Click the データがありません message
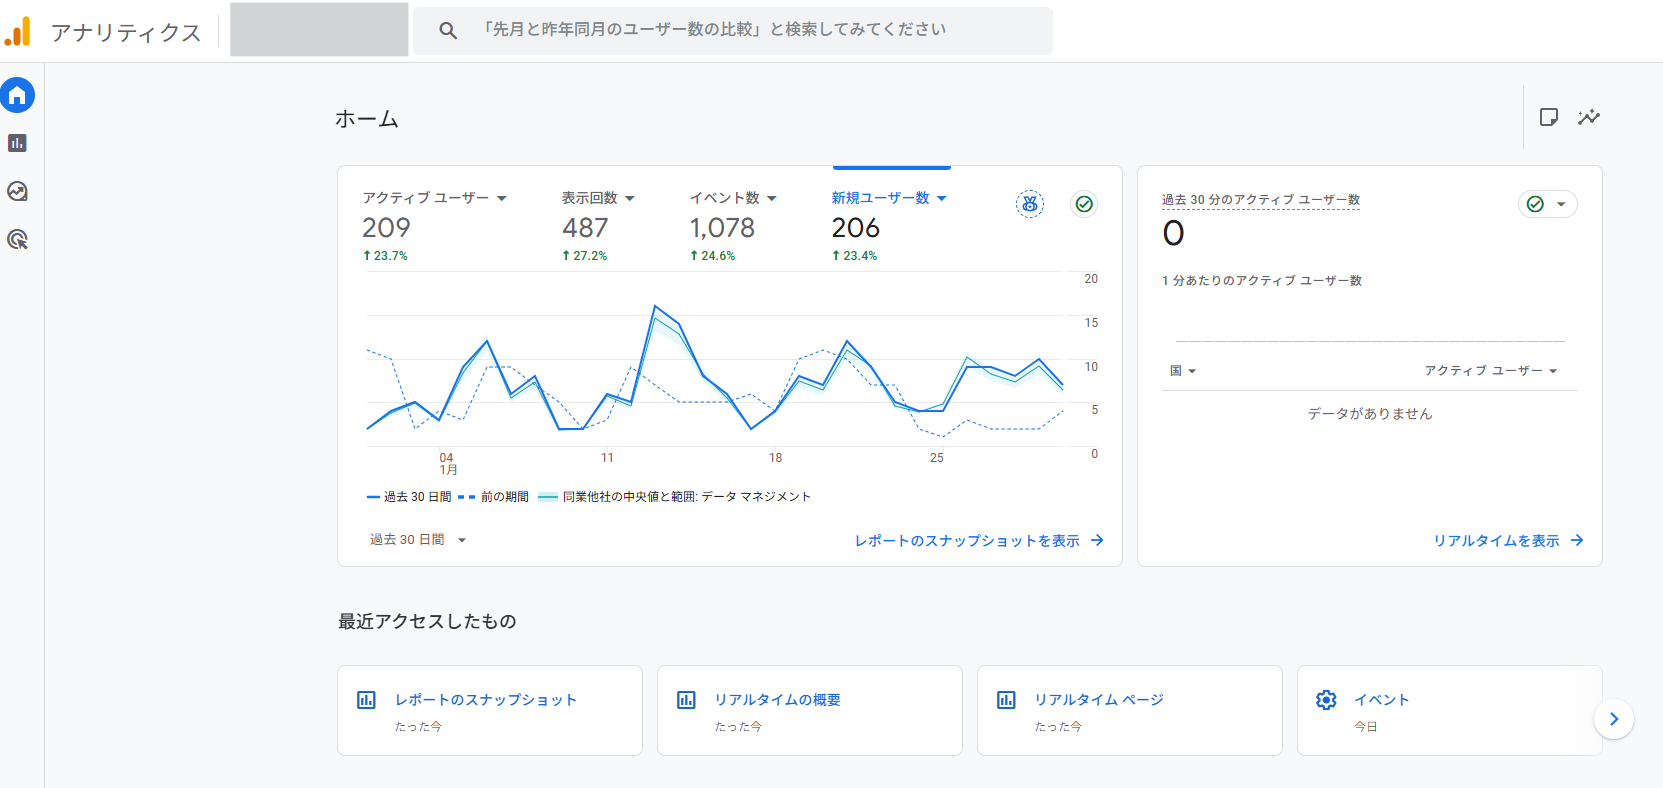 [1370, 413]
